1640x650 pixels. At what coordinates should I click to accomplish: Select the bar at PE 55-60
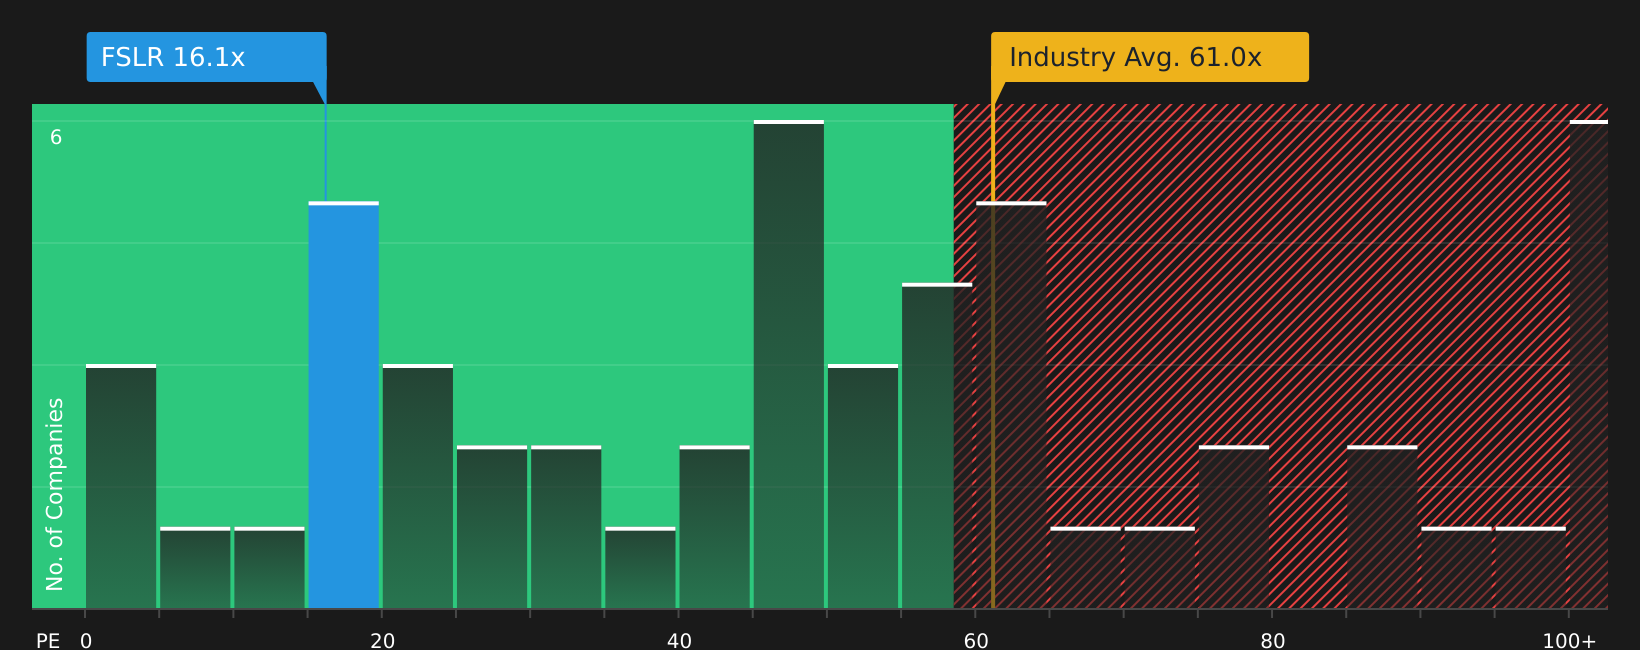point(937,446)
